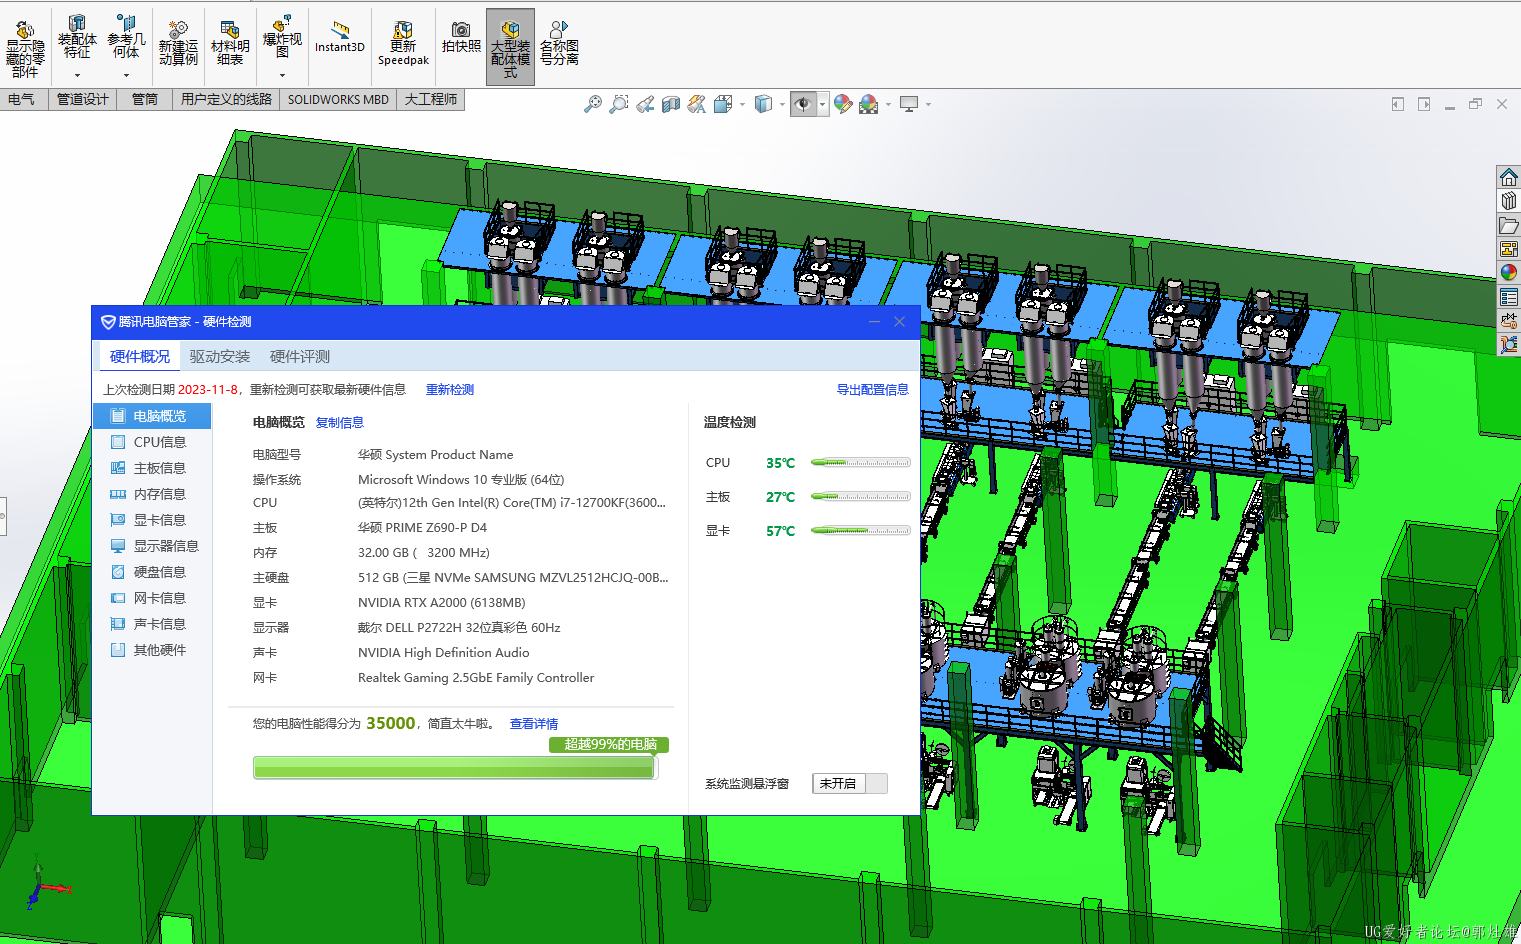Click the 名称图号分离 icon
Screen dimensions: 1521x944
pyautogui.click(x=559, y=44)
